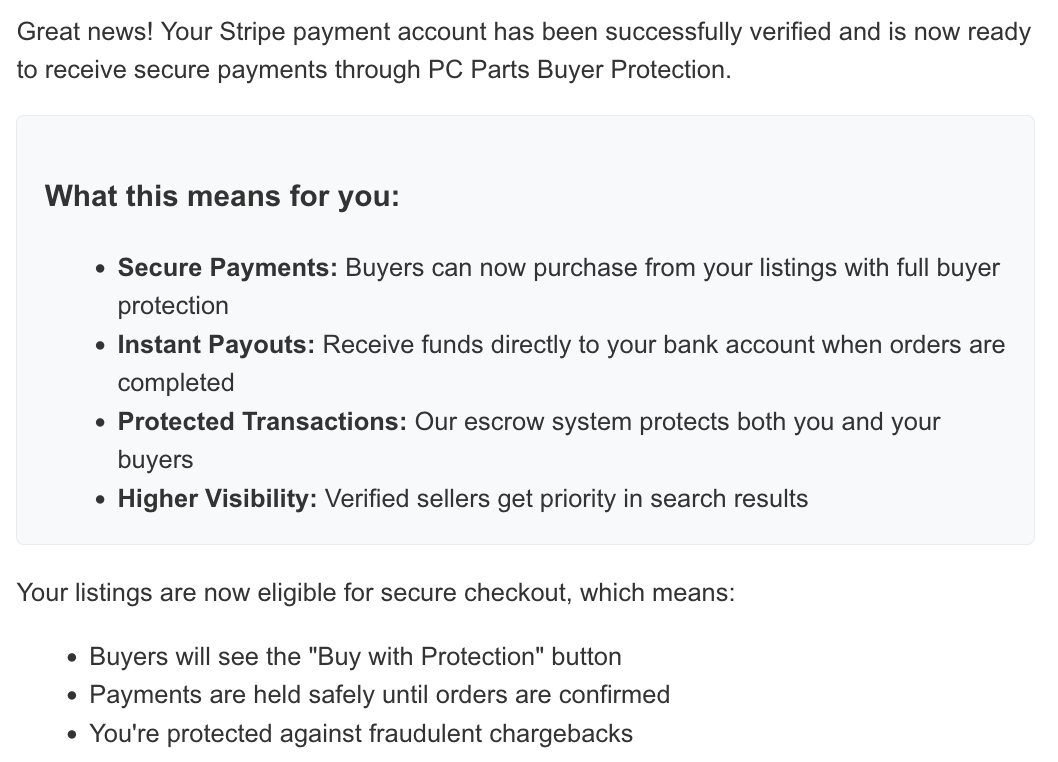This screenshot has height=762, width=1058.
Task: Click the "Higher Visibility:" bold label
Action: coord(217,499)
